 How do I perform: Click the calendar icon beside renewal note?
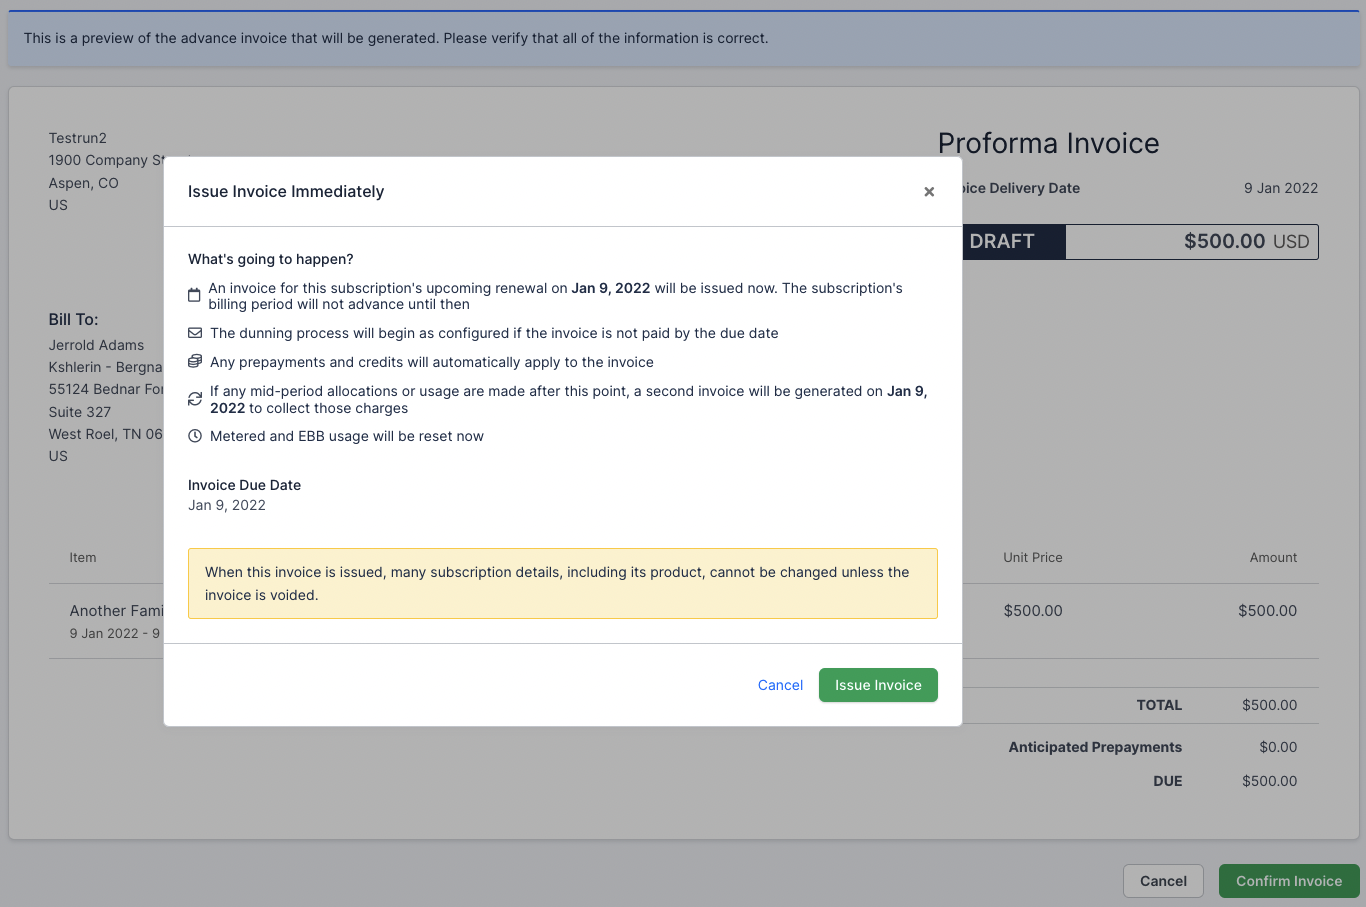194,296
